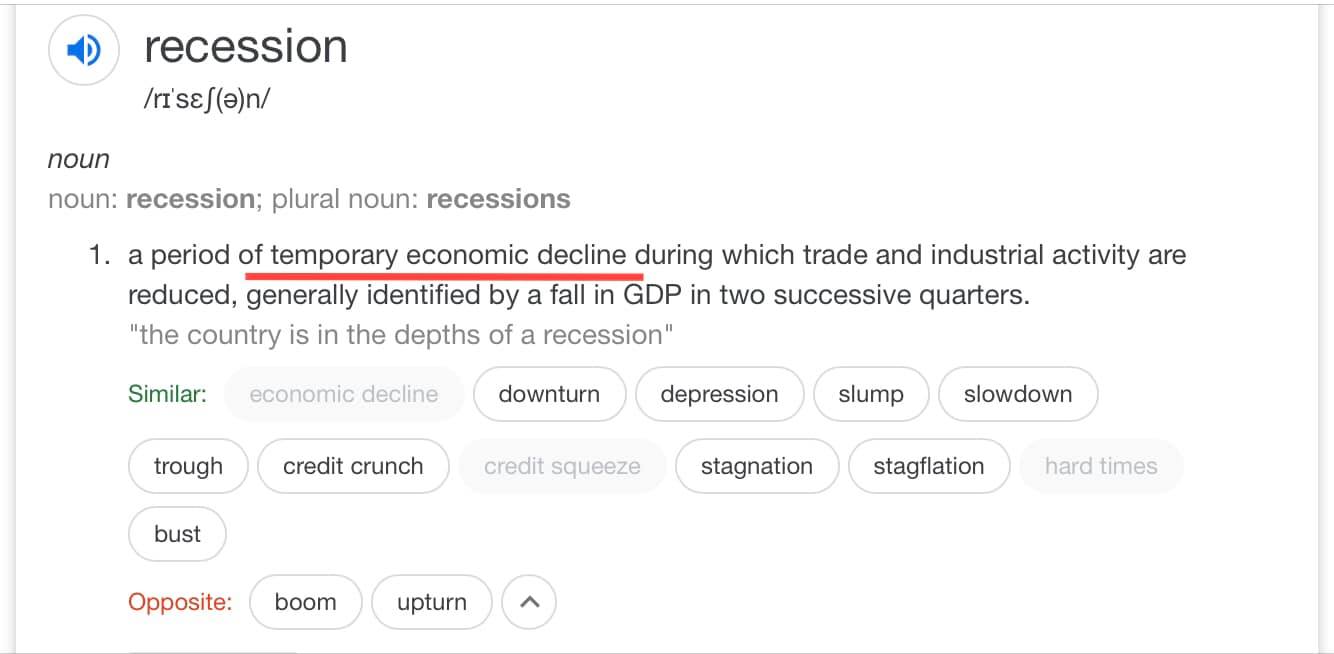Collapse the synonyms list using the up chevron
This screenshot has width=1334, height=654.
(x=529, y=602)
